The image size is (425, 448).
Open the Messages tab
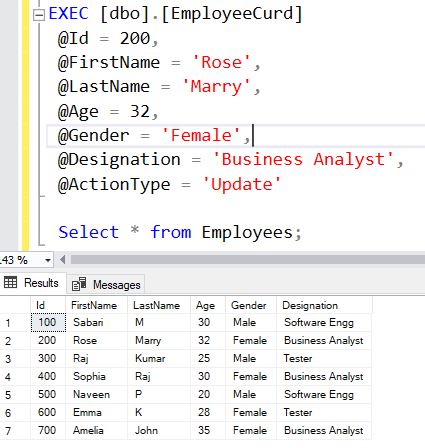[106, 285]
